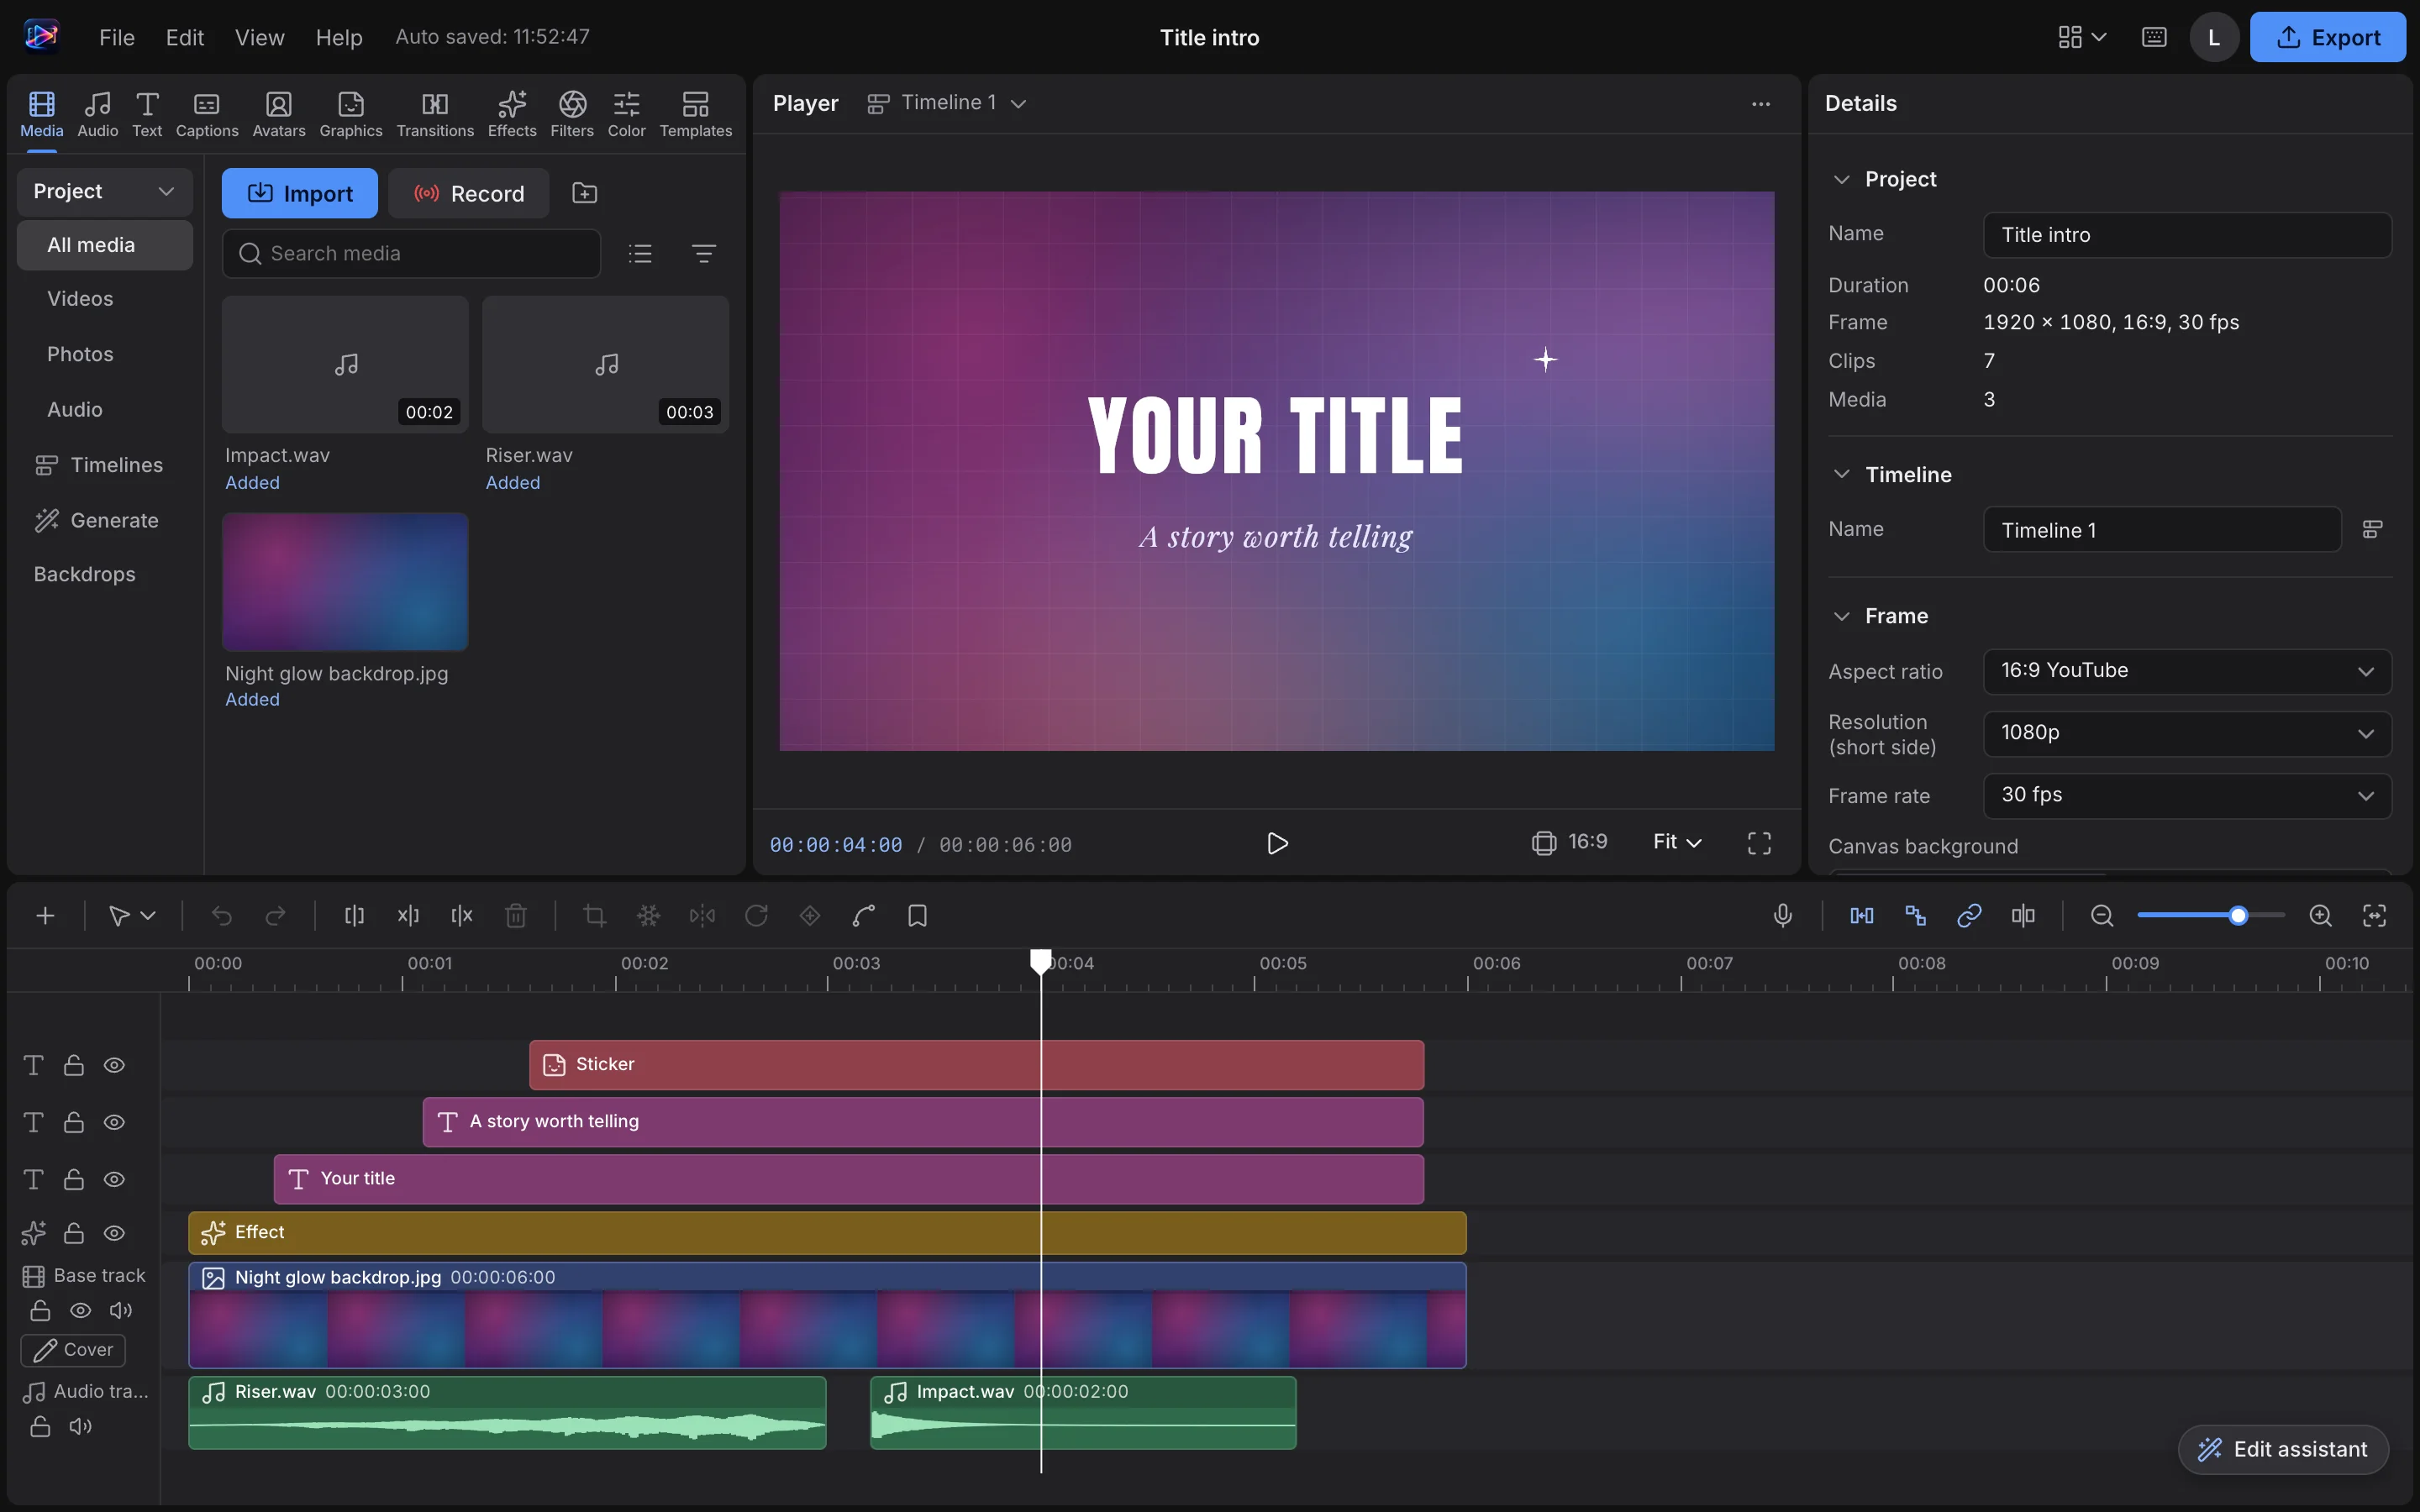Click the microphone voiceover icon
The width and height of the screenshot is (2420, 1512).
tap(1783, 915)
